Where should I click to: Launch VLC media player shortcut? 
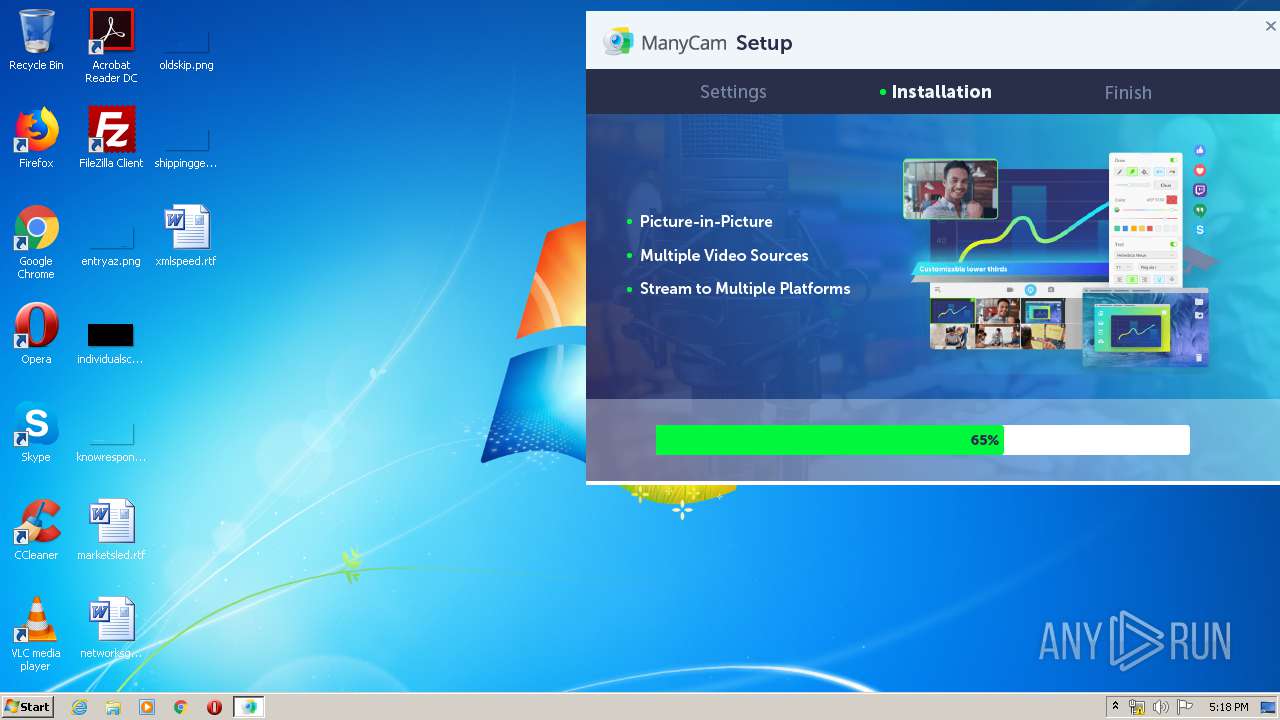pyautogui.click(x=36, y=635)
